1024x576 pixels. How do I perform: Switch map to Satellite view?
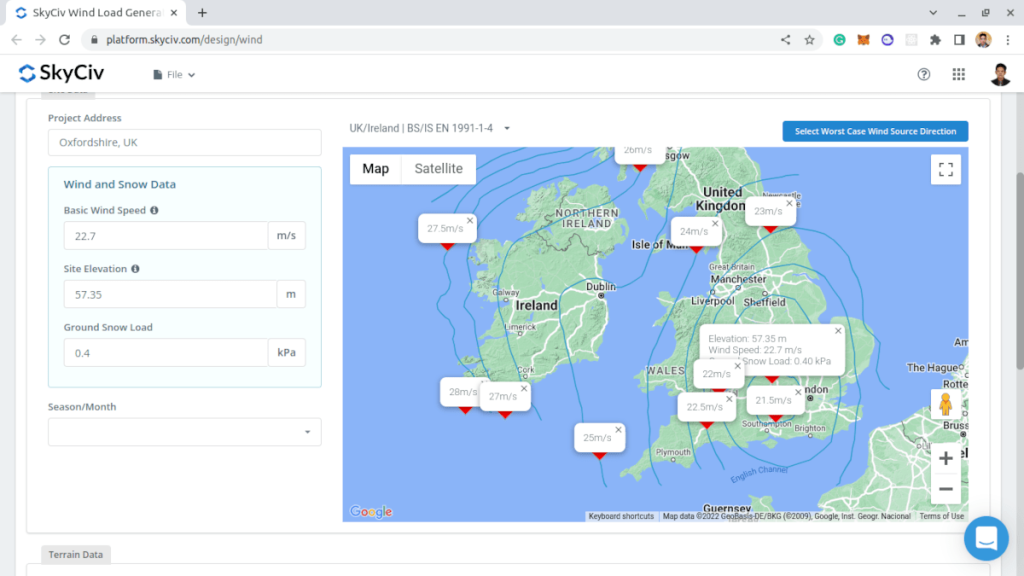[x=438, y=169]
